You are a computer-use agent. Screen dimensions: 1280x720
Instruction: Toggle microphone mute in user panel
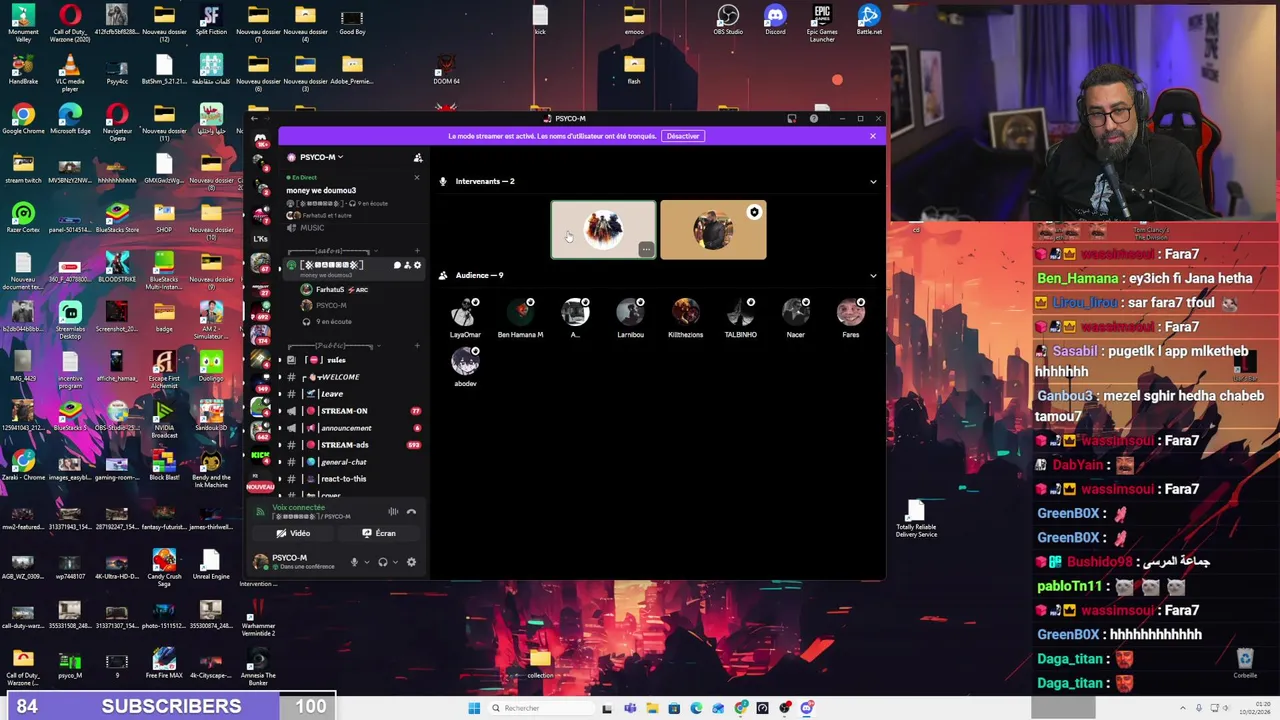pos(353,562)
